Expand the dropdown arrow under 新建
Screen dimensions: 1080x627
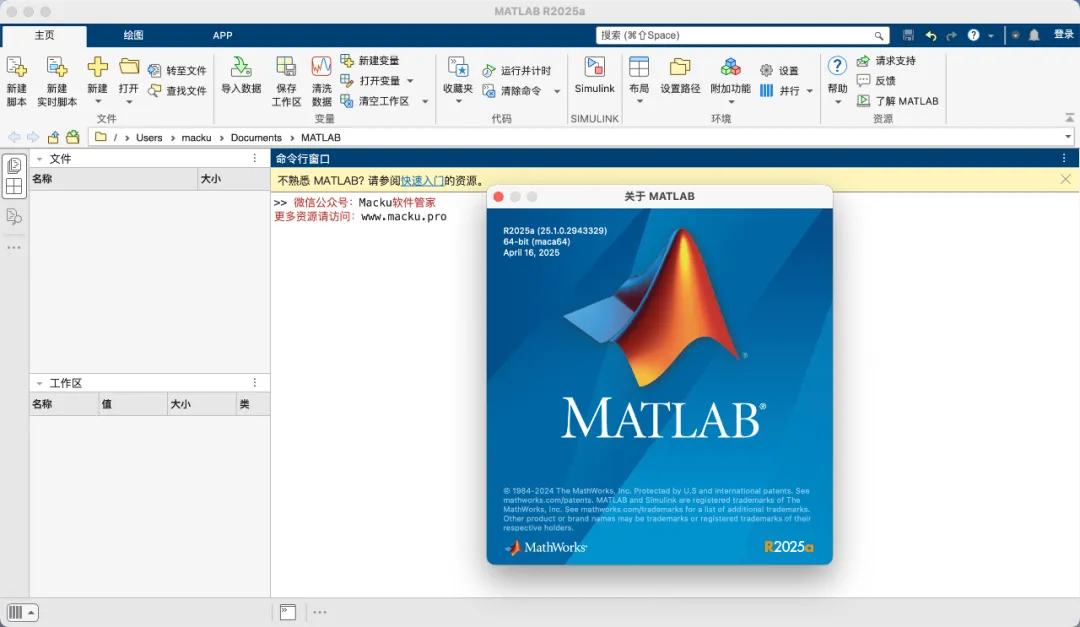click(x=97, y=102)
